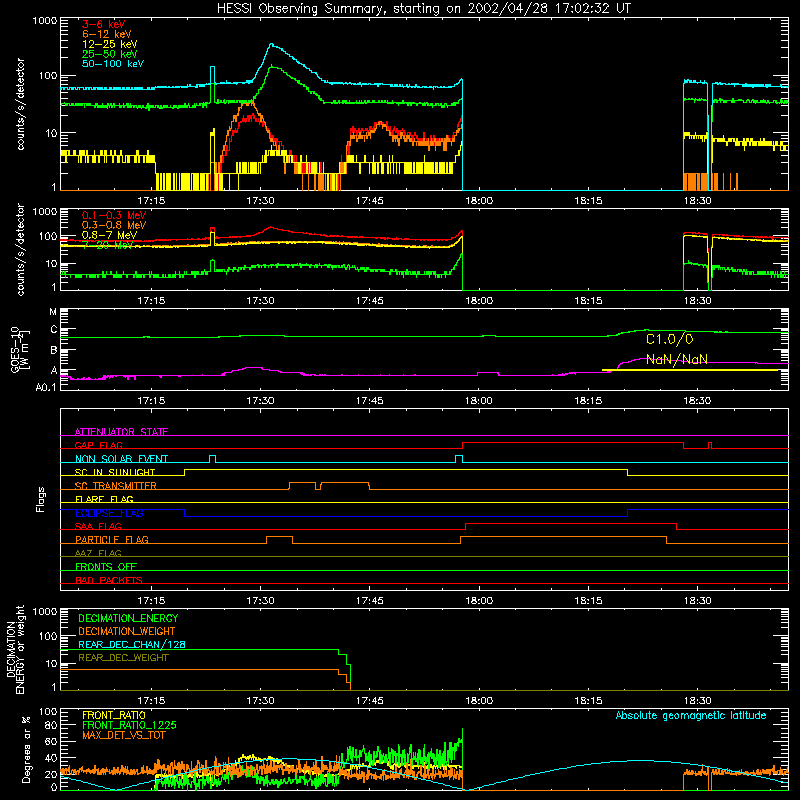The image size is (800, 800).
Task: Click the REAR_DEC_CHAN/128 legend label
Action: [x=132, y=644]
